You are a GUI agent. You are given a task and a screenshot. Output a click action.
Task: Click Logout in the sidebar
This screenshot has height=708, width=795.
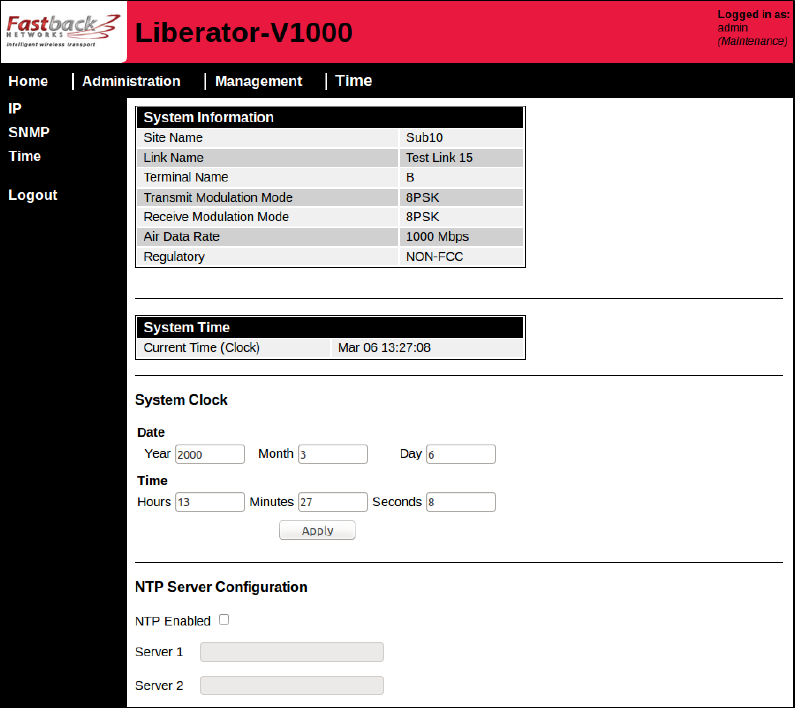33,195
